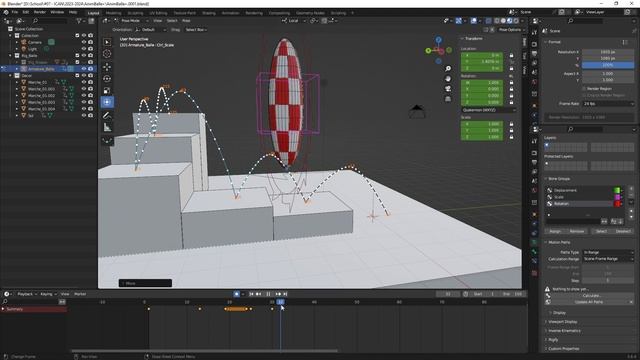Select the Scale tool in the viewport toolbar
The width and height of the screenshot is (640, 360).
107,90
